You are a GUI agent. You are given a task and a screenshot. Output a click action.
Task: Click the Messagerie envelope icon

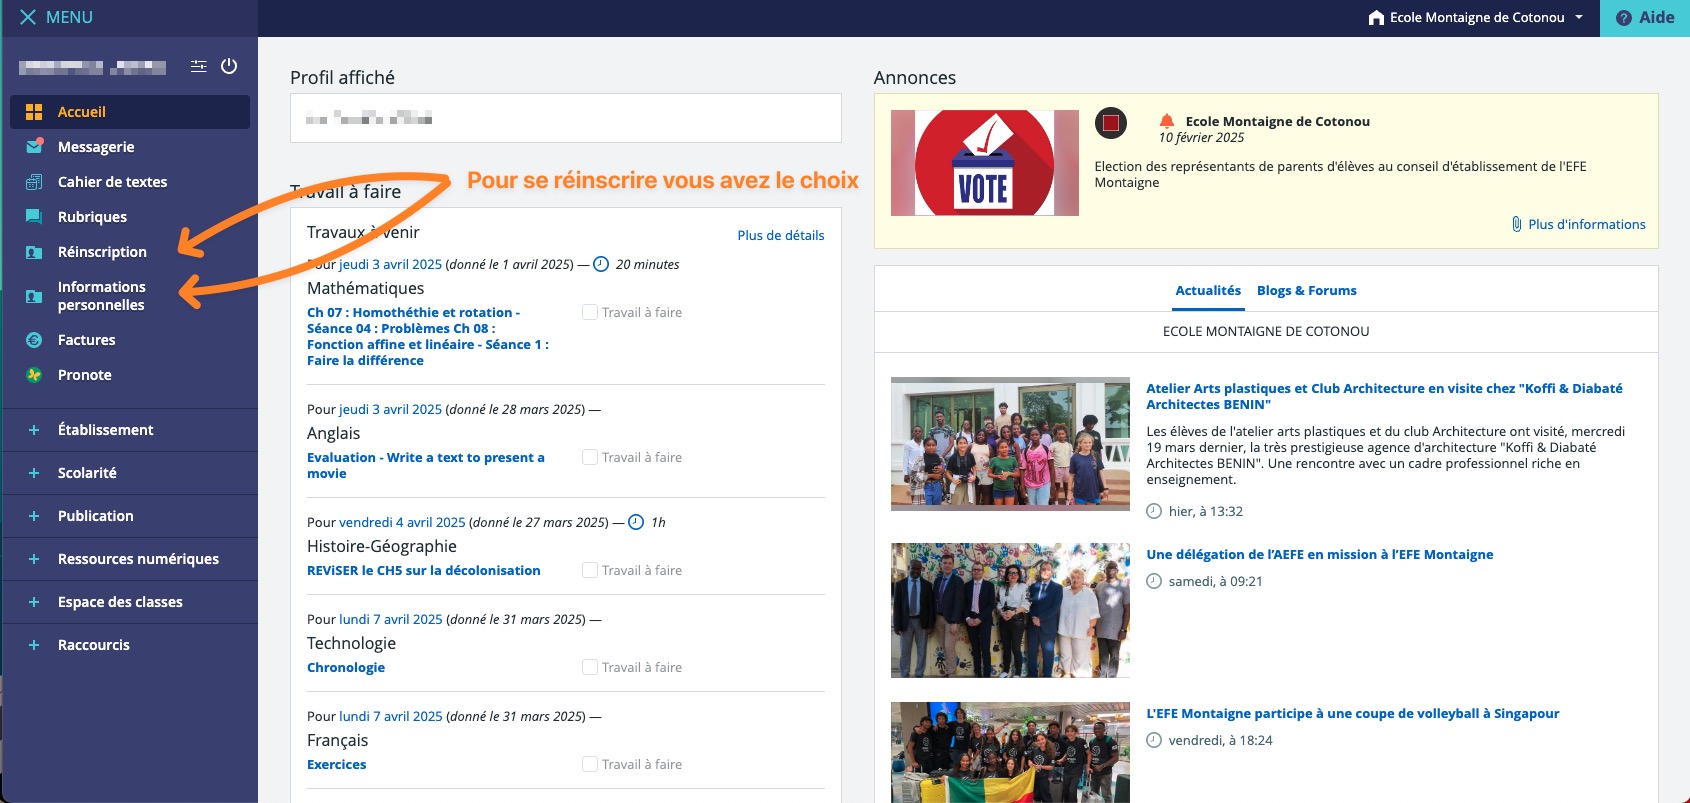(x=34, y=147)
